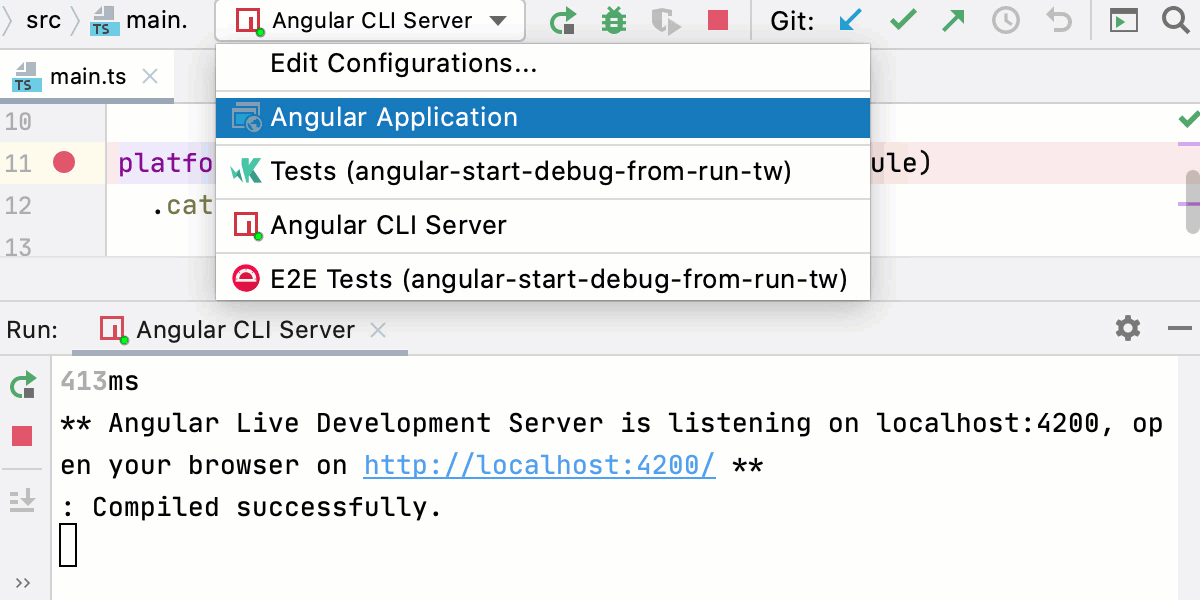Push commits with Git green arrow
This screenshot has height=600, width=1200.
pos(954,20)
